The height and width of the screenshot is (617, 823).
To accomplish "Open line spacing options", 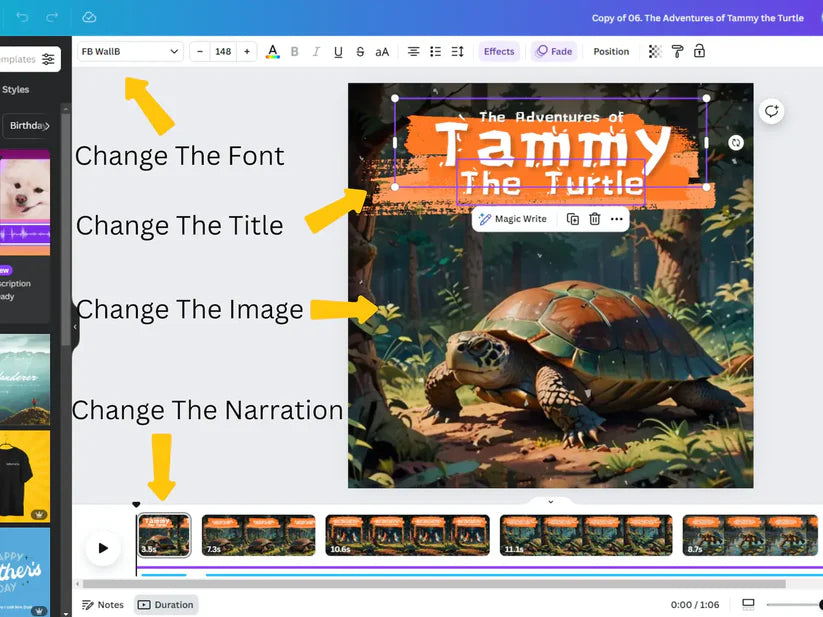I will click(x=457, y=52).
